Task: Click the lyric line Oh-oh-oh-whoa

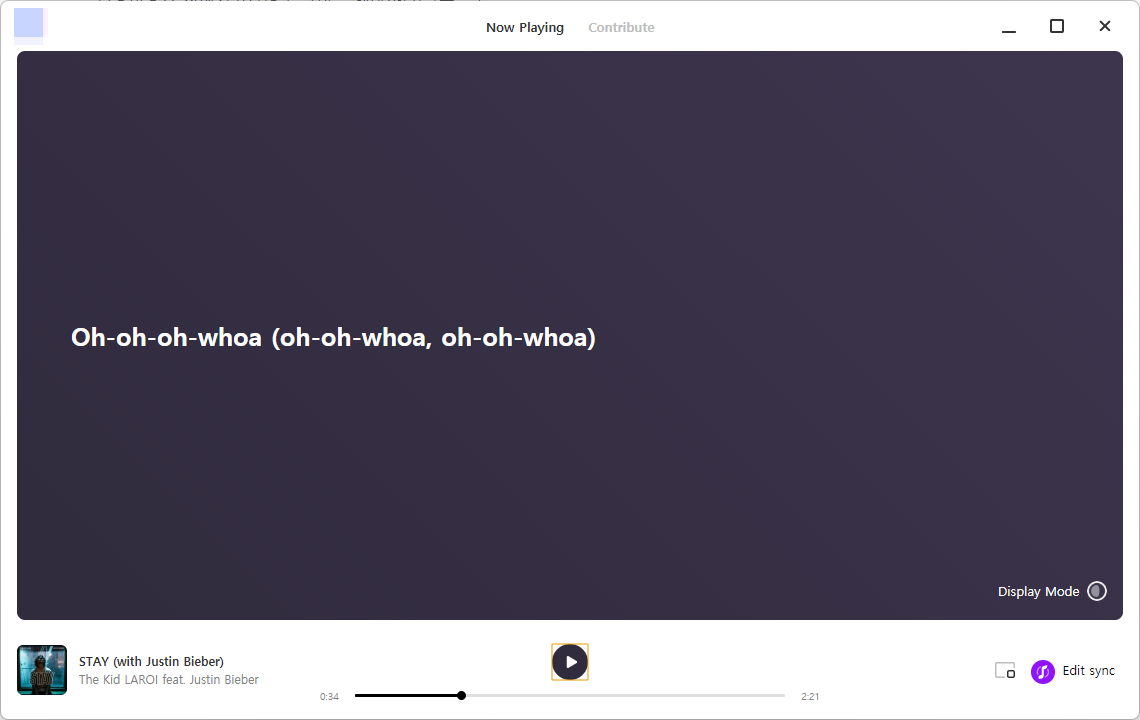Action: point(333,337)
